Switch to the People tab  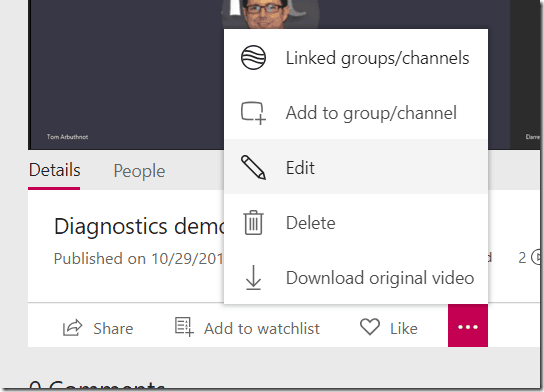click(x=139, y=171)
